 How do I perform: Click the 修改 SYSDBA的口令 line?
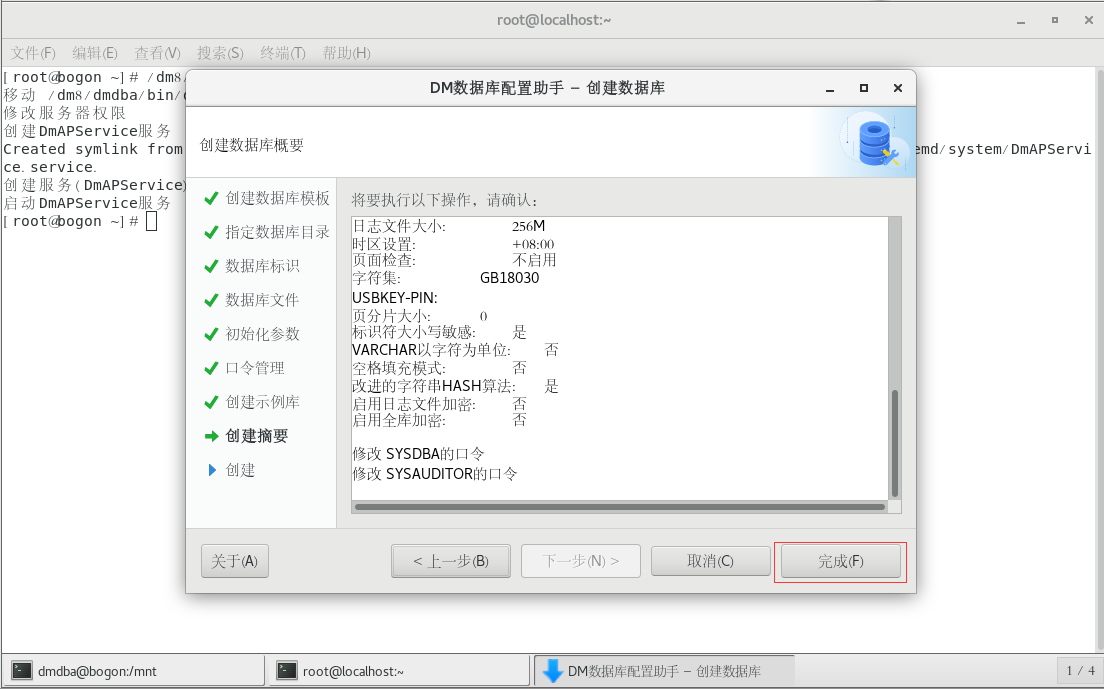[418, 454]
